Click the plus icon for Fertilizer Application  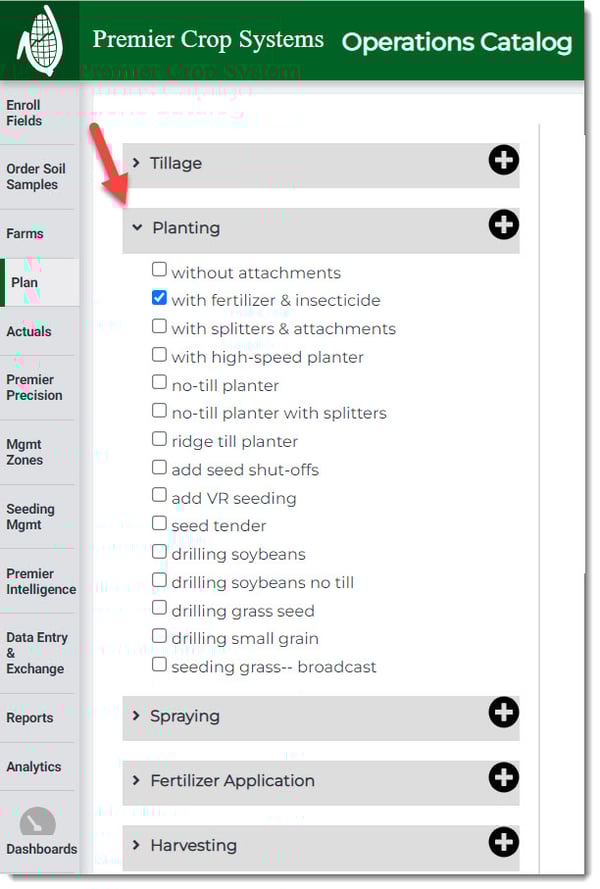tap(504, 779)
